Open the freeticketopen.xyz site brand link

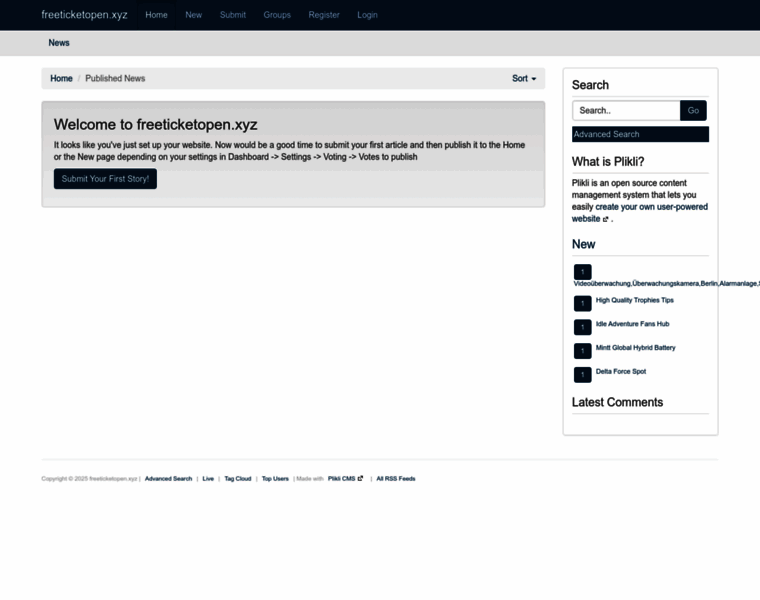[84, 15]
